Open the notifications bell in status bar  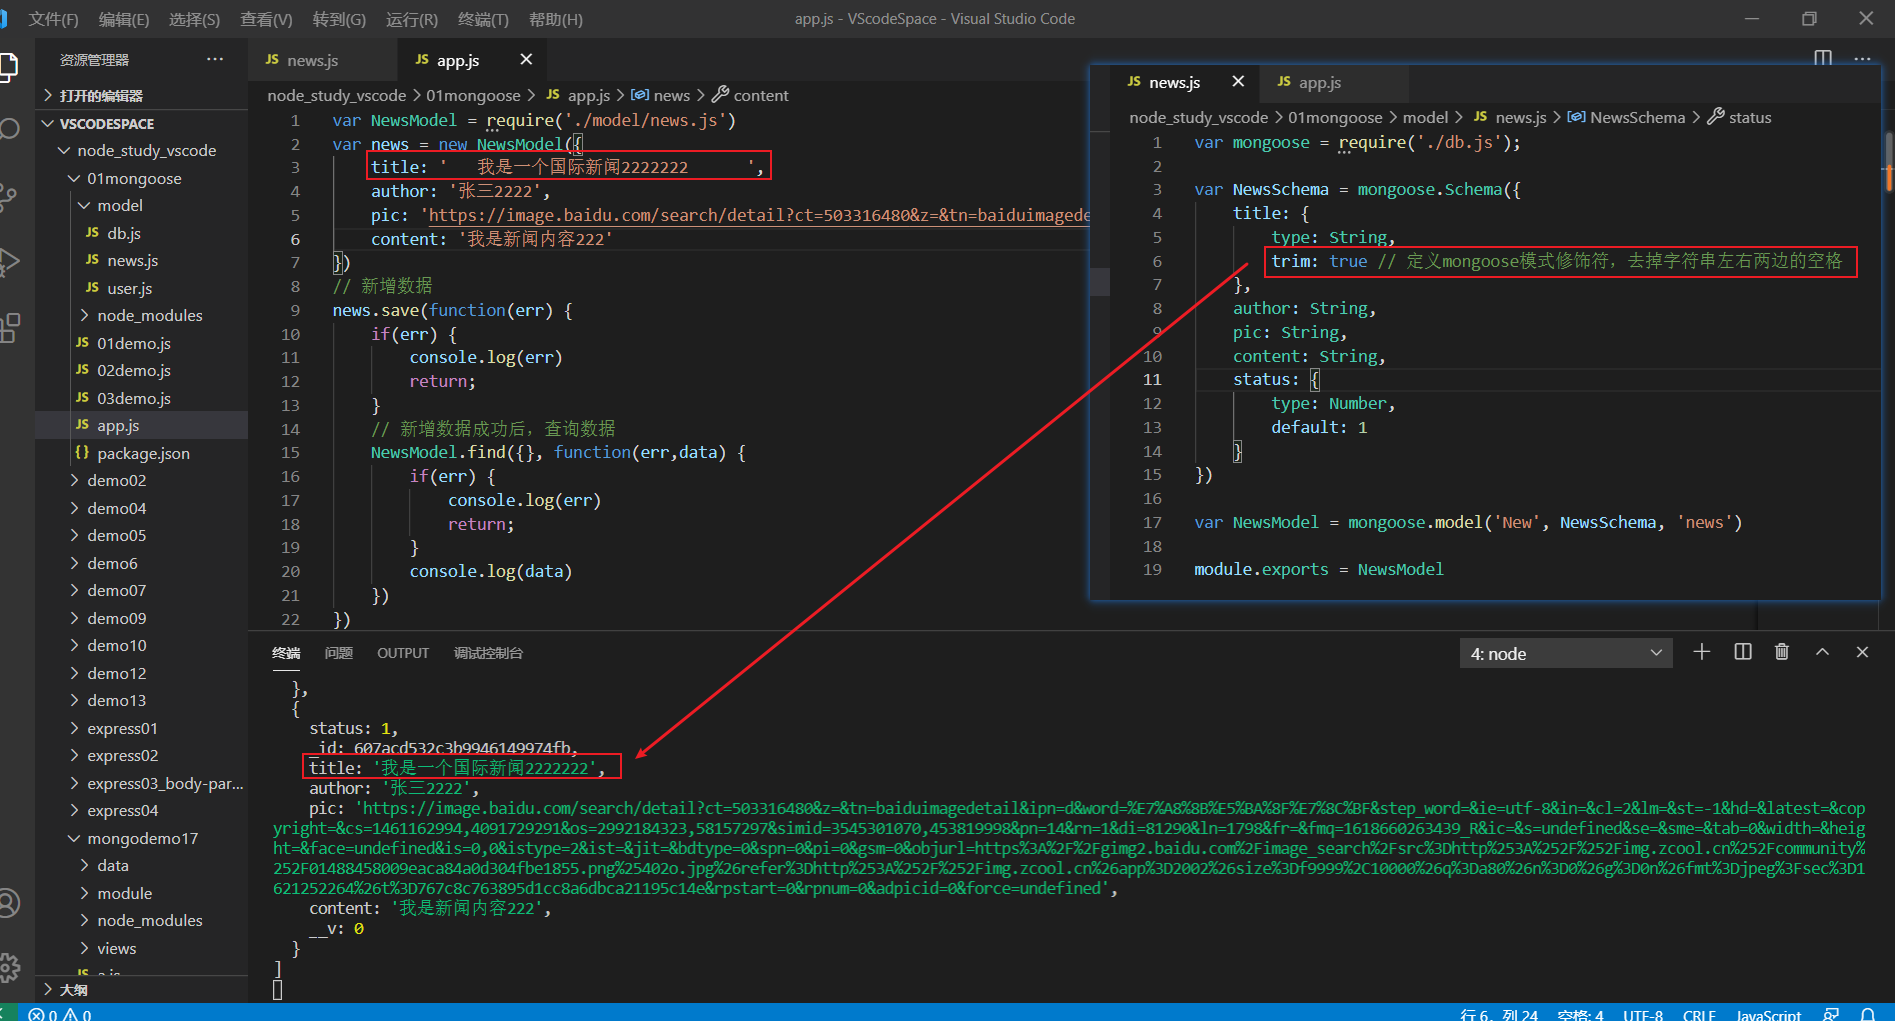(1867, 1013)
